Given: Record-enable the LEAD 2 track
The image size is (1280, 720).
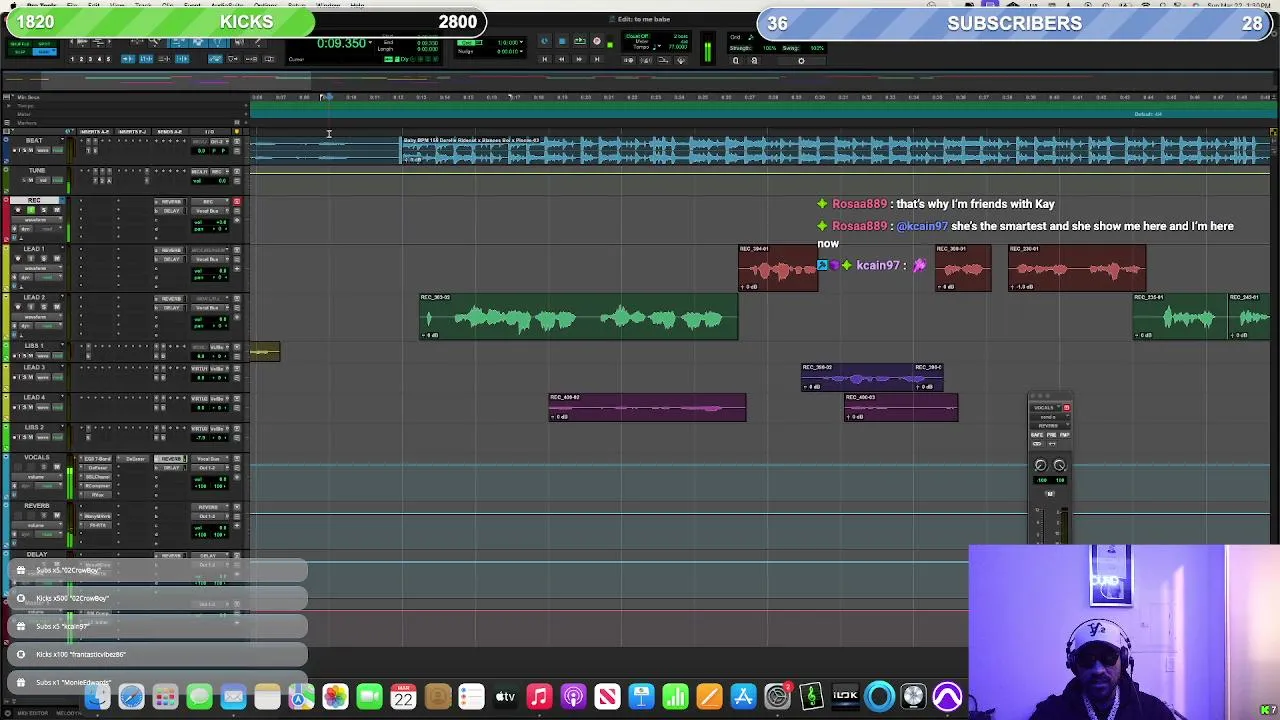Looking at the screenshot, I should pos(18,307).
